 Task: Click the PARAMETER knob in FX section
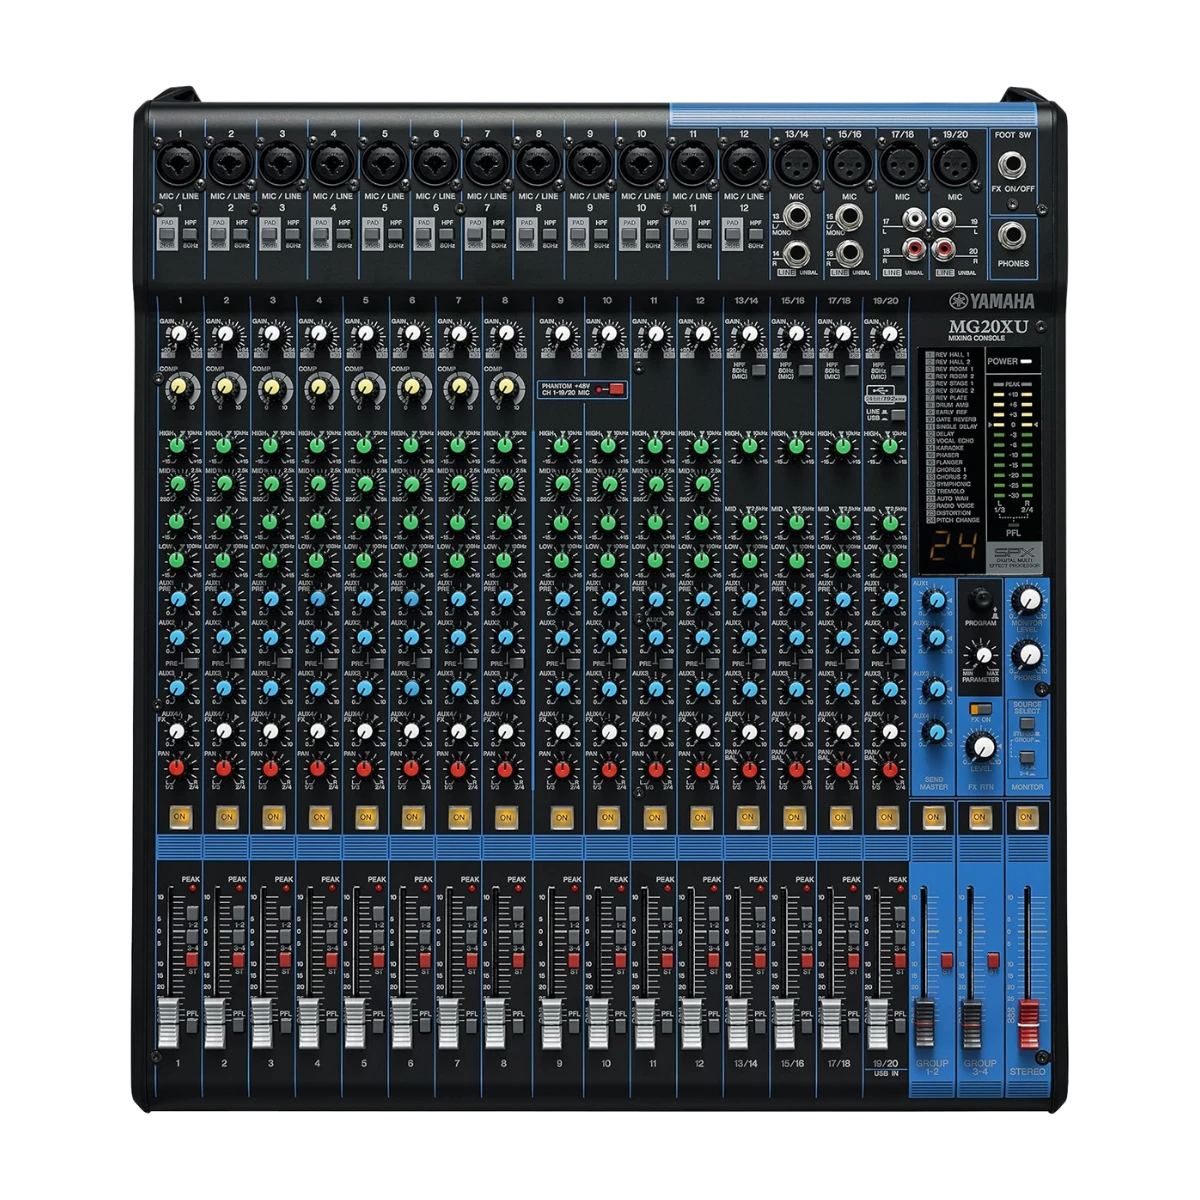984,655
